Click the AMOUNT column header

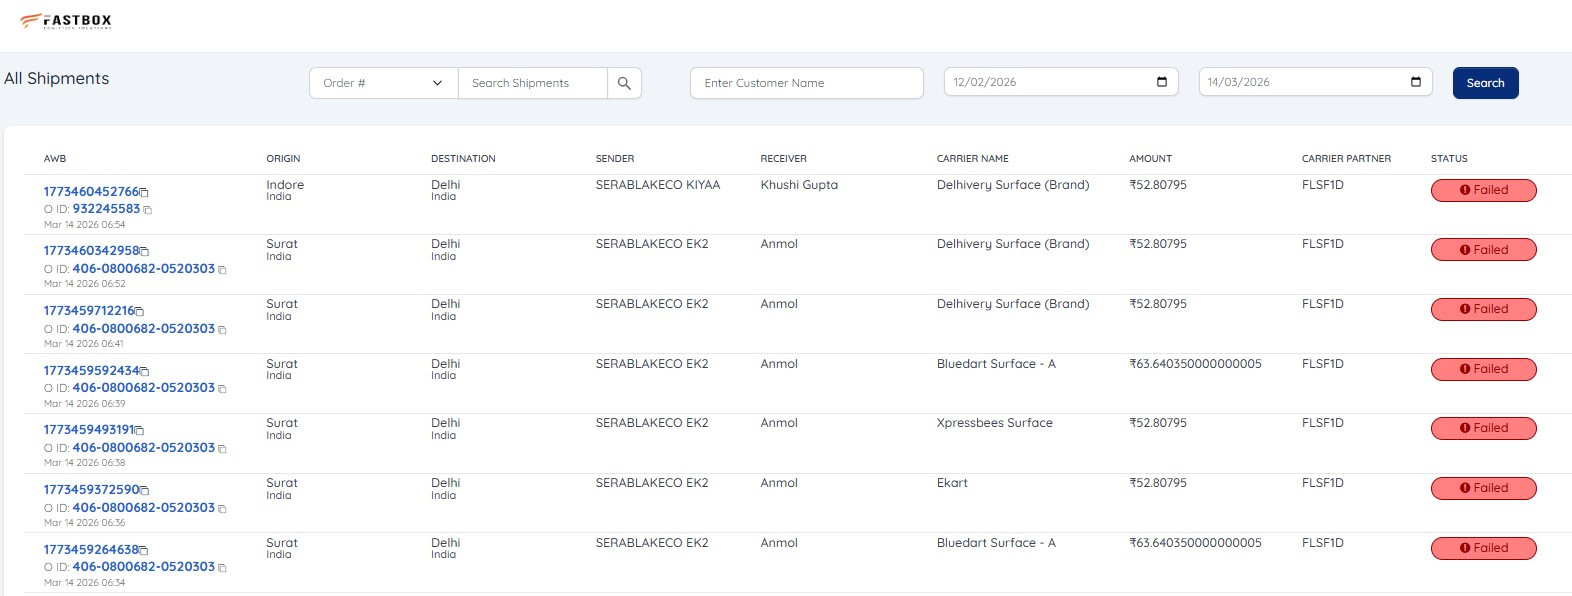click(x=1150, y=159)
